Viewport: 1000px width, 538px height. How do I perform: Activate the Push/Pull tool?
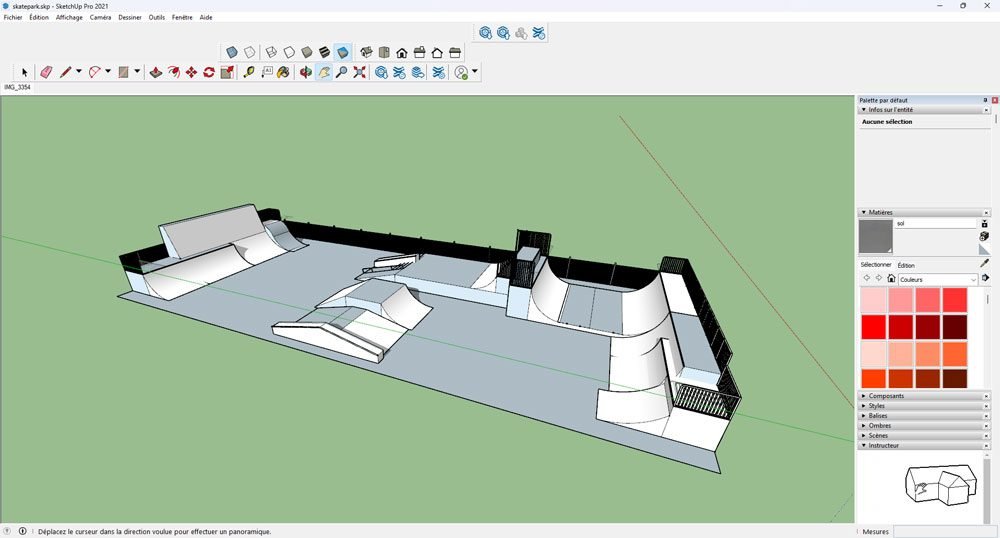point(156,72)
